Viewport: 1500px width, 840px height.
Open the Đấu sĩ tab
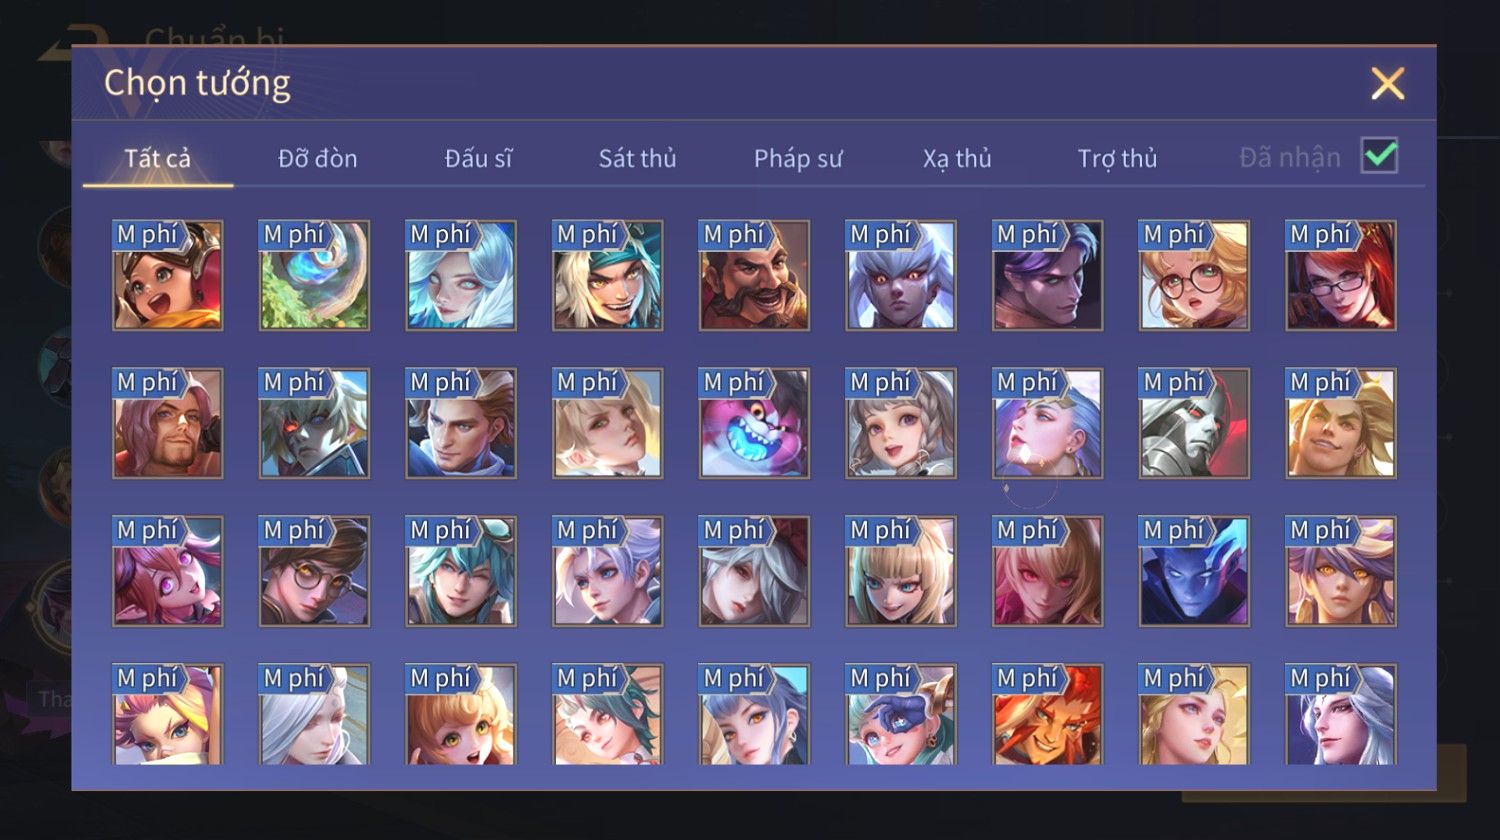click(478, 158)
